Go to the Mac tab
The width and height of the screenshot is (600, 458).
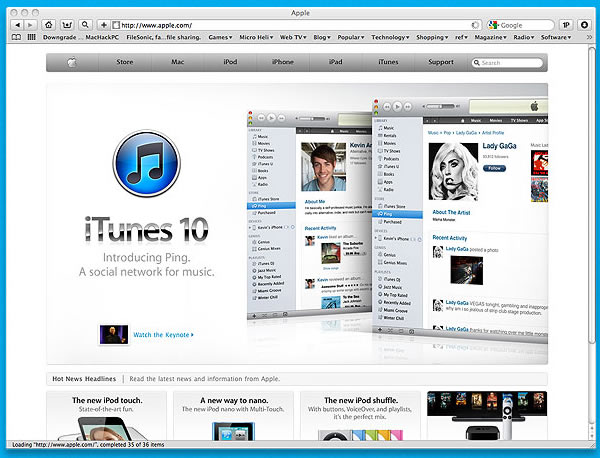178,62
